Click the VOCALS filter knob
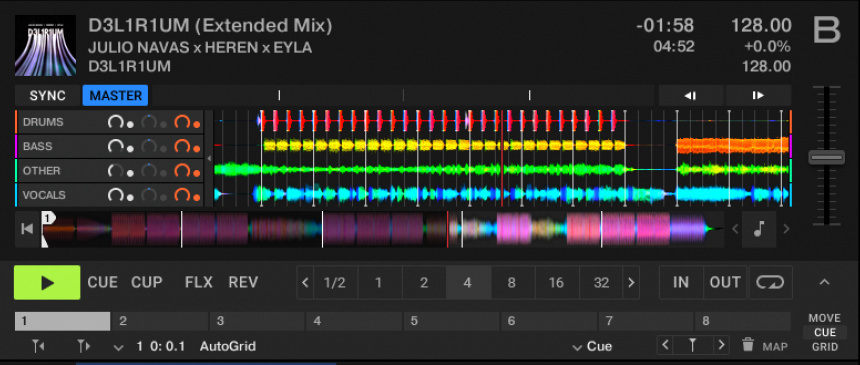 point(149,195)
